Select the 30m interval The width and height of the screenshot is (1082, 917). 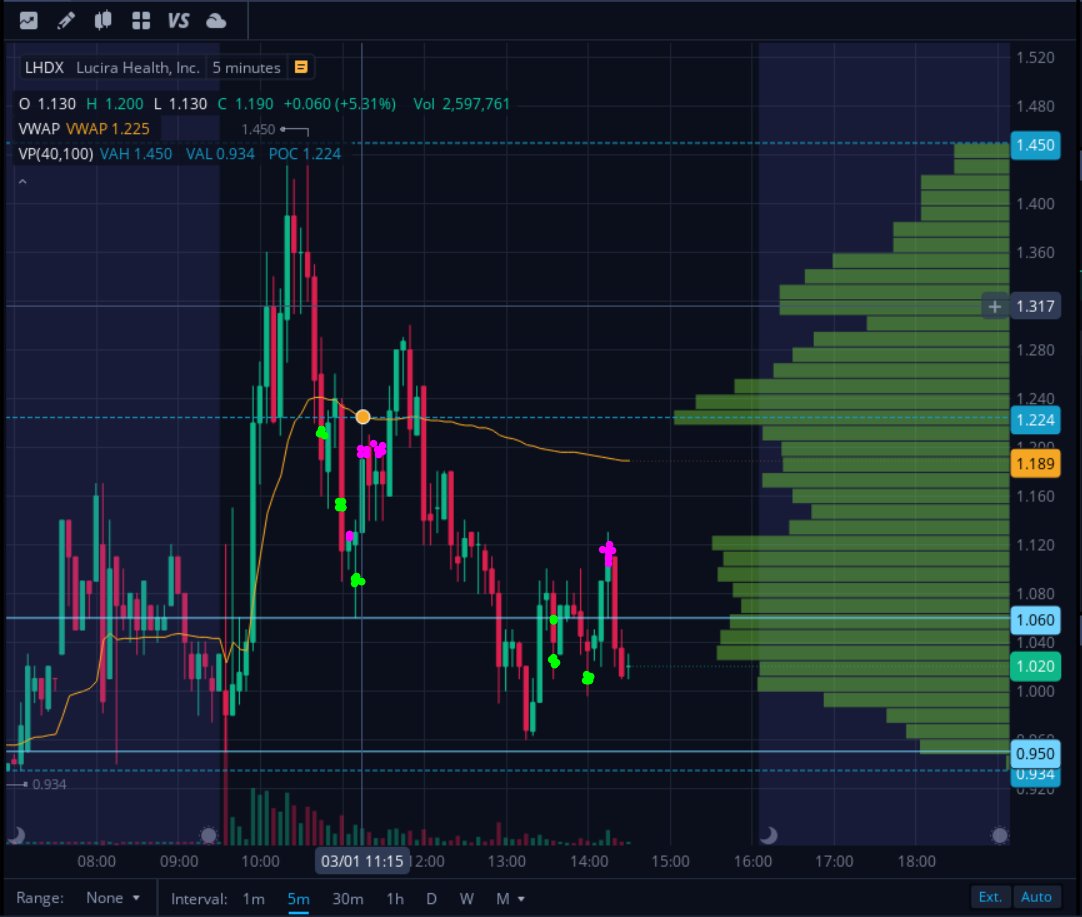pyautogui.click(x=348, y=898)
